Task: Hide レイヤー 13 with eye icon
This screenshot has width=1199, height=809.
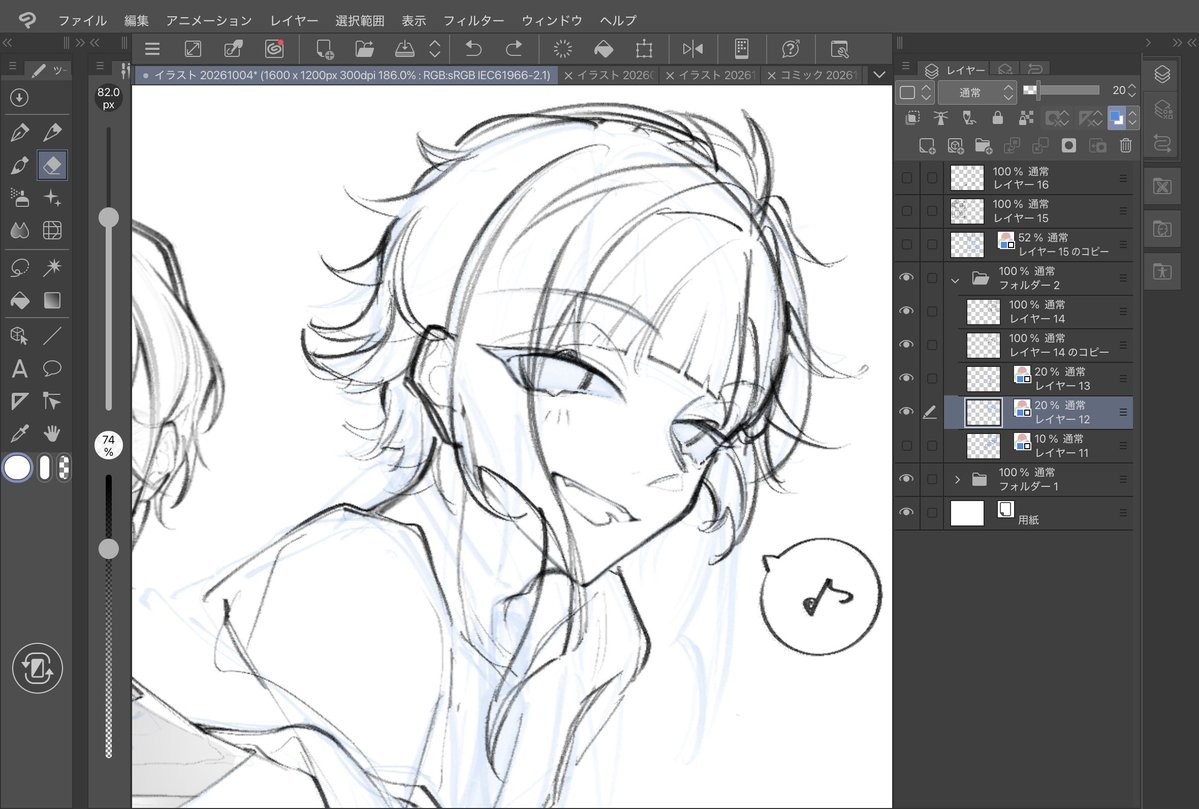Action: click(906, 378)
